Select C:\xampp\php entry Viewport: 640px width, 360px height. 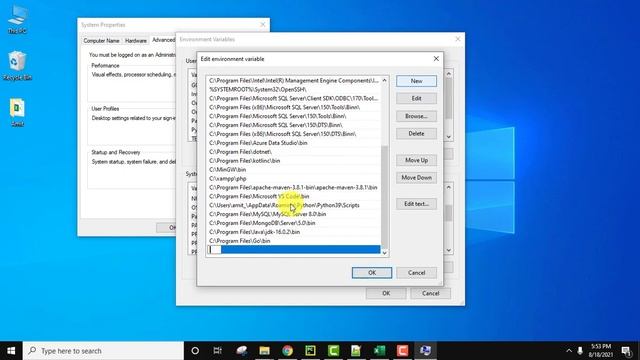[294, 178]
